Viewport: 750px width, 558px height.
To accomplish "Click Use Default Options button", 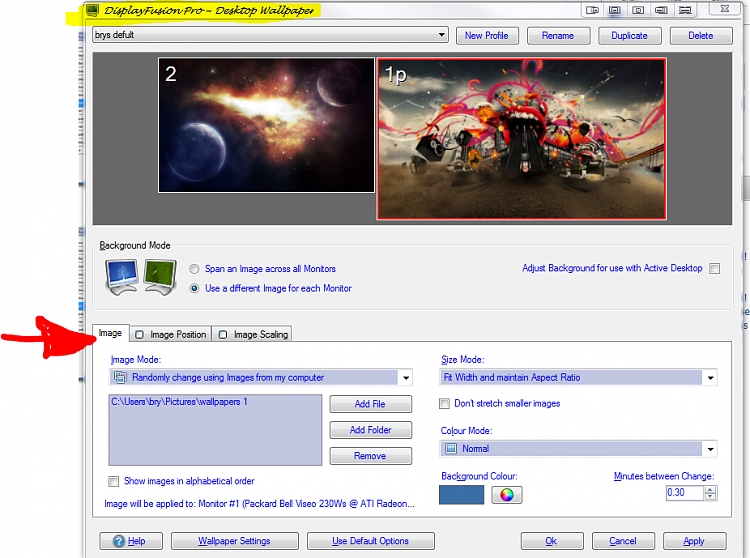I will pos(371,541).
